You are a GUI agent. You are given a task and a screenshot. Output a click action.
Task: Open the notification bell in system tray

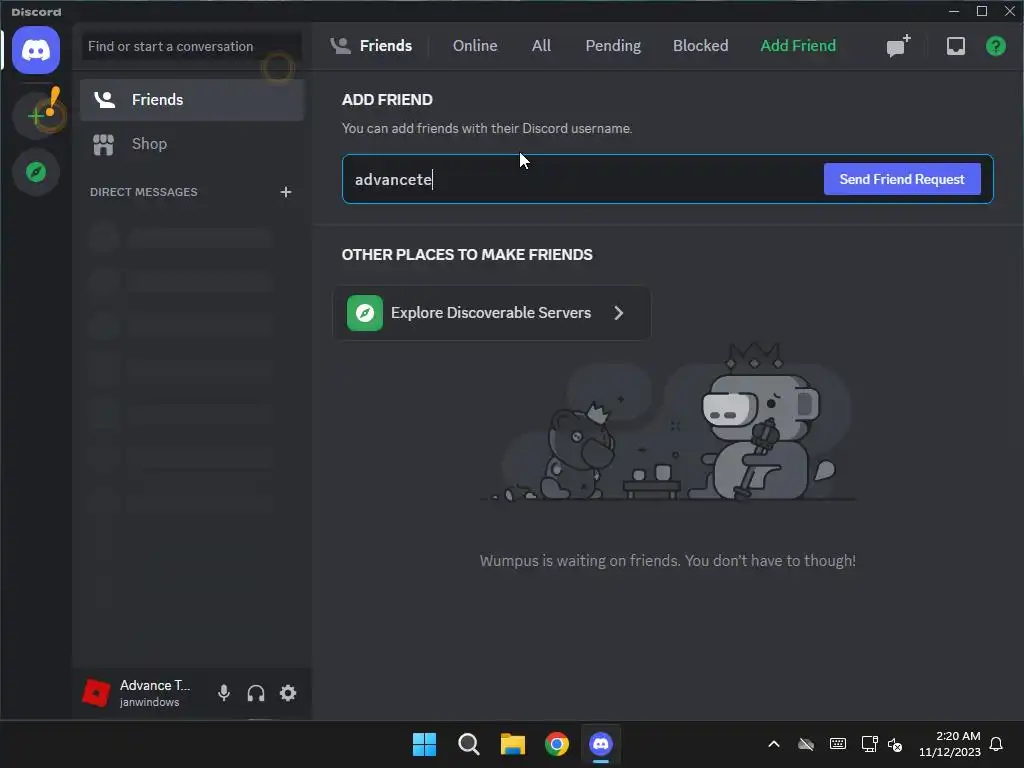[996, 744]
